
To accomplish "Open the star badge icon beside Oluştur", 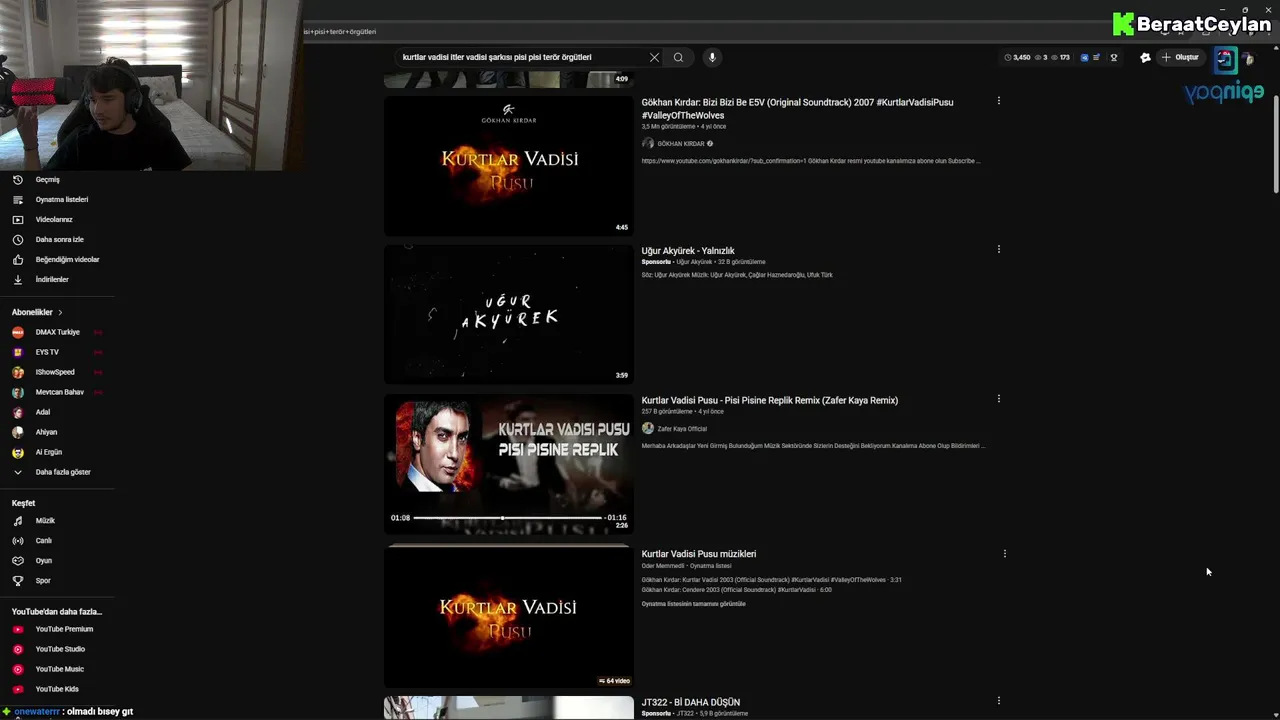I will click(1145, 57).
